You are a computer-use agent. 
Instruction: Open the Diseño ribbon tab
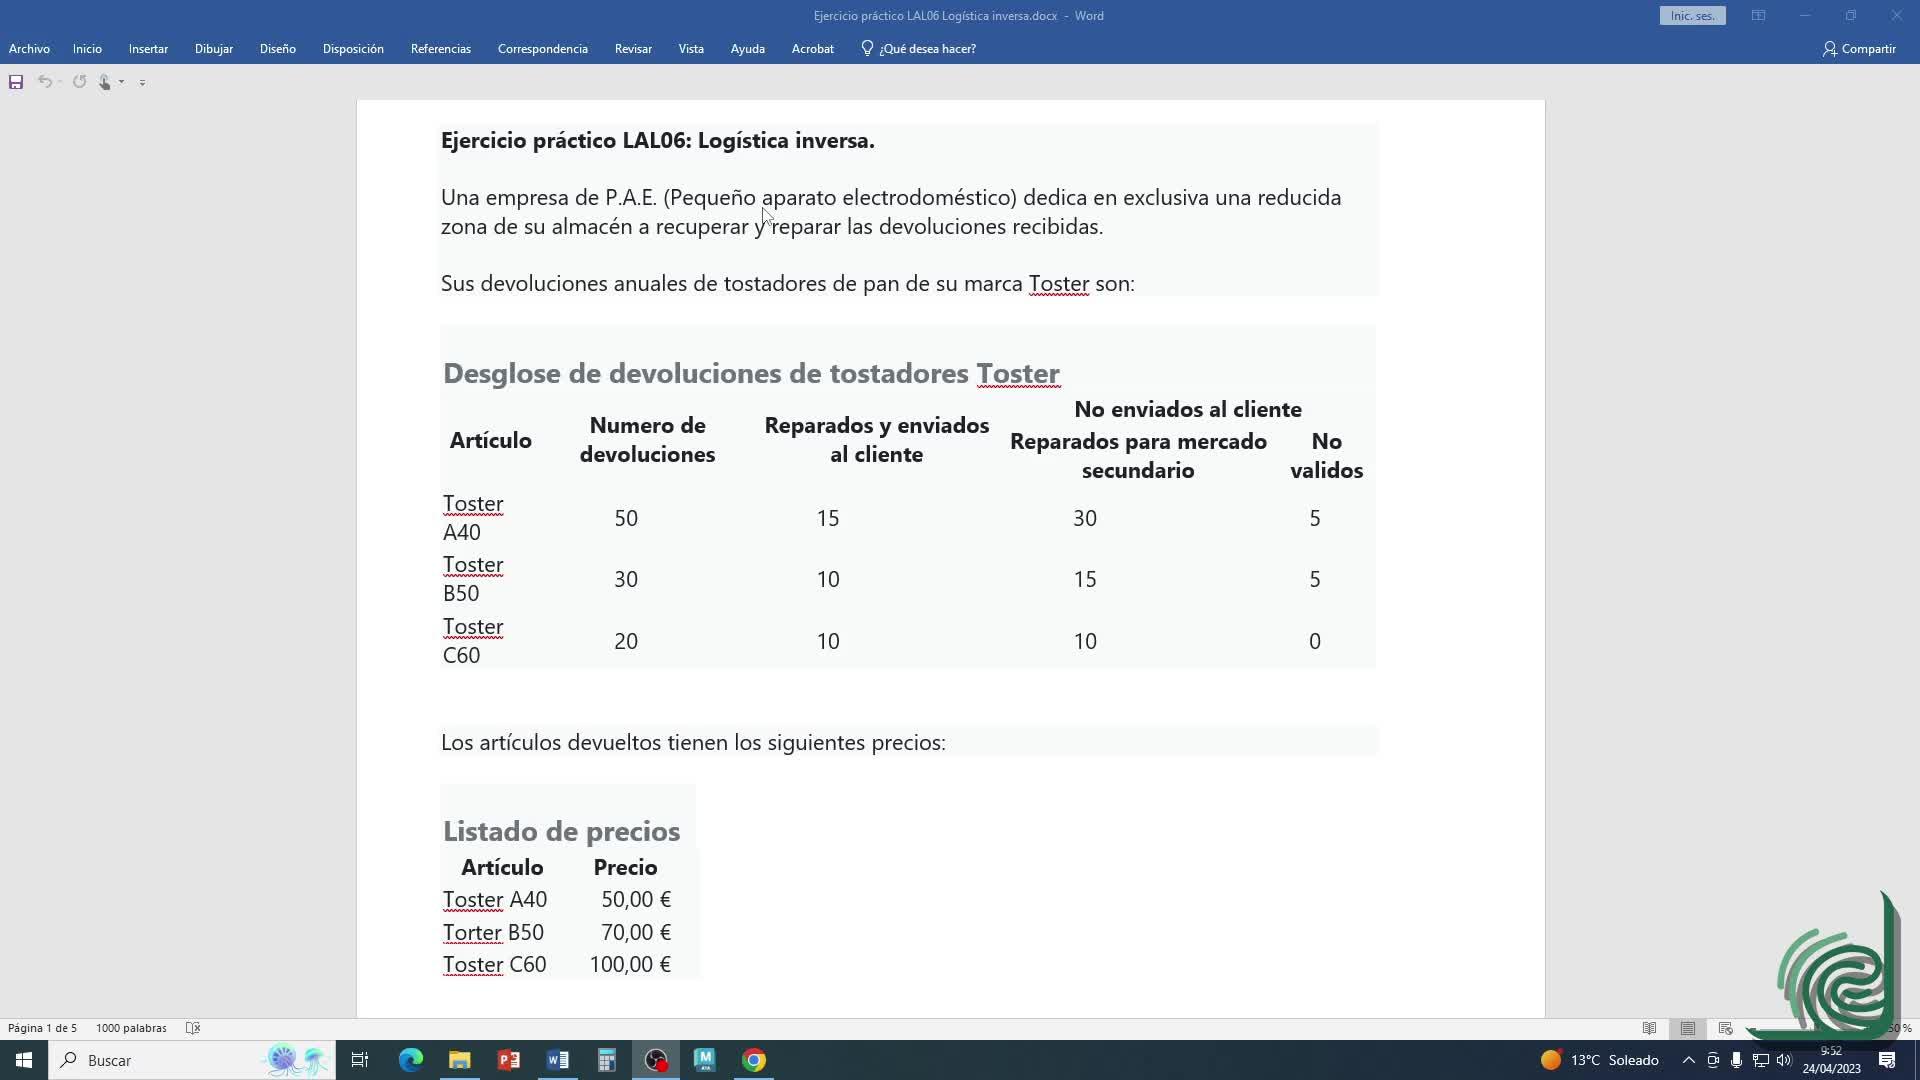coord(277,48)
